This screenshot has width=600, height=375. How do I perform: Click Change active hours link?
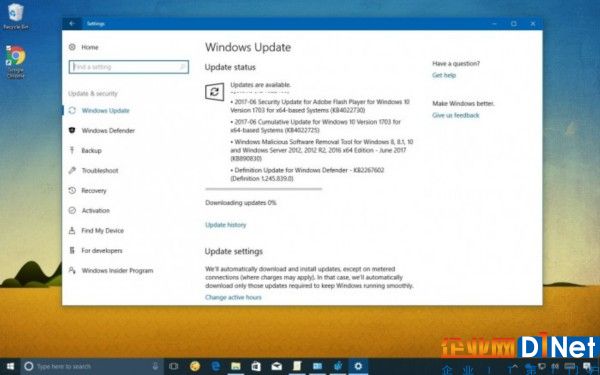click(233, 297)
